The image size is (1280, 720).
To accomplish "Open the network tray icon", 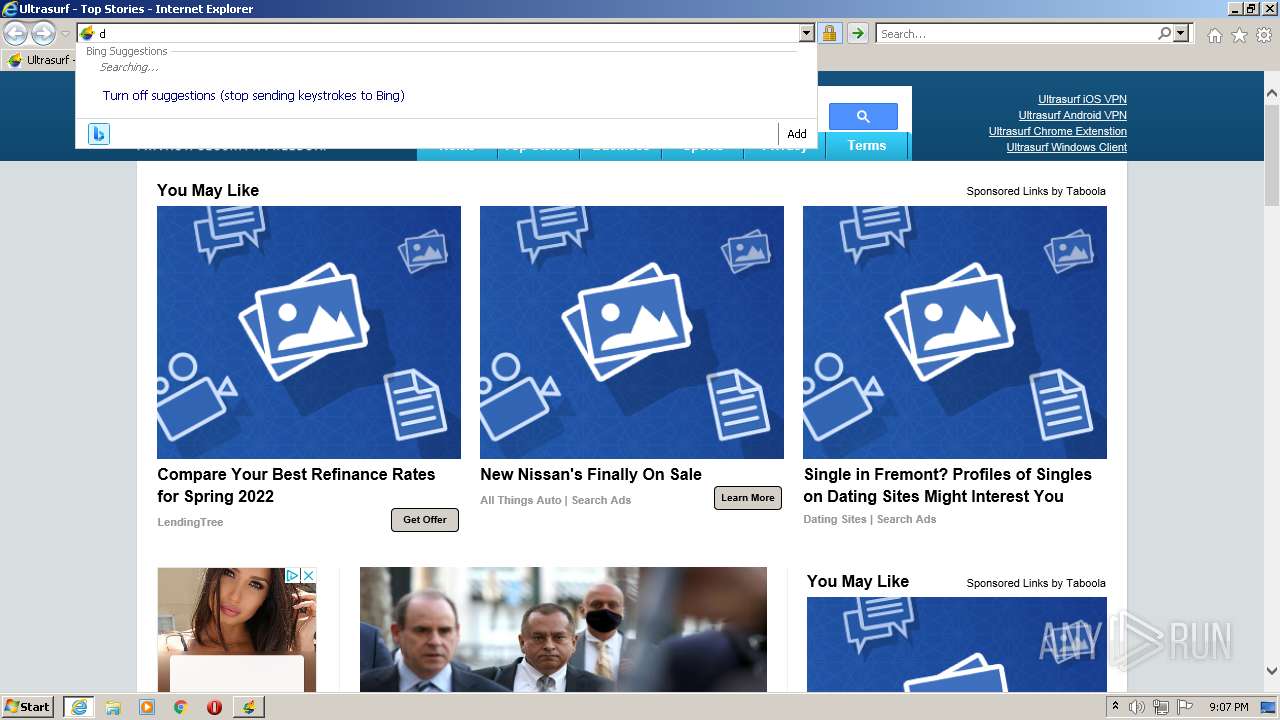I will pyautogui.click(x=1161, y=707).
